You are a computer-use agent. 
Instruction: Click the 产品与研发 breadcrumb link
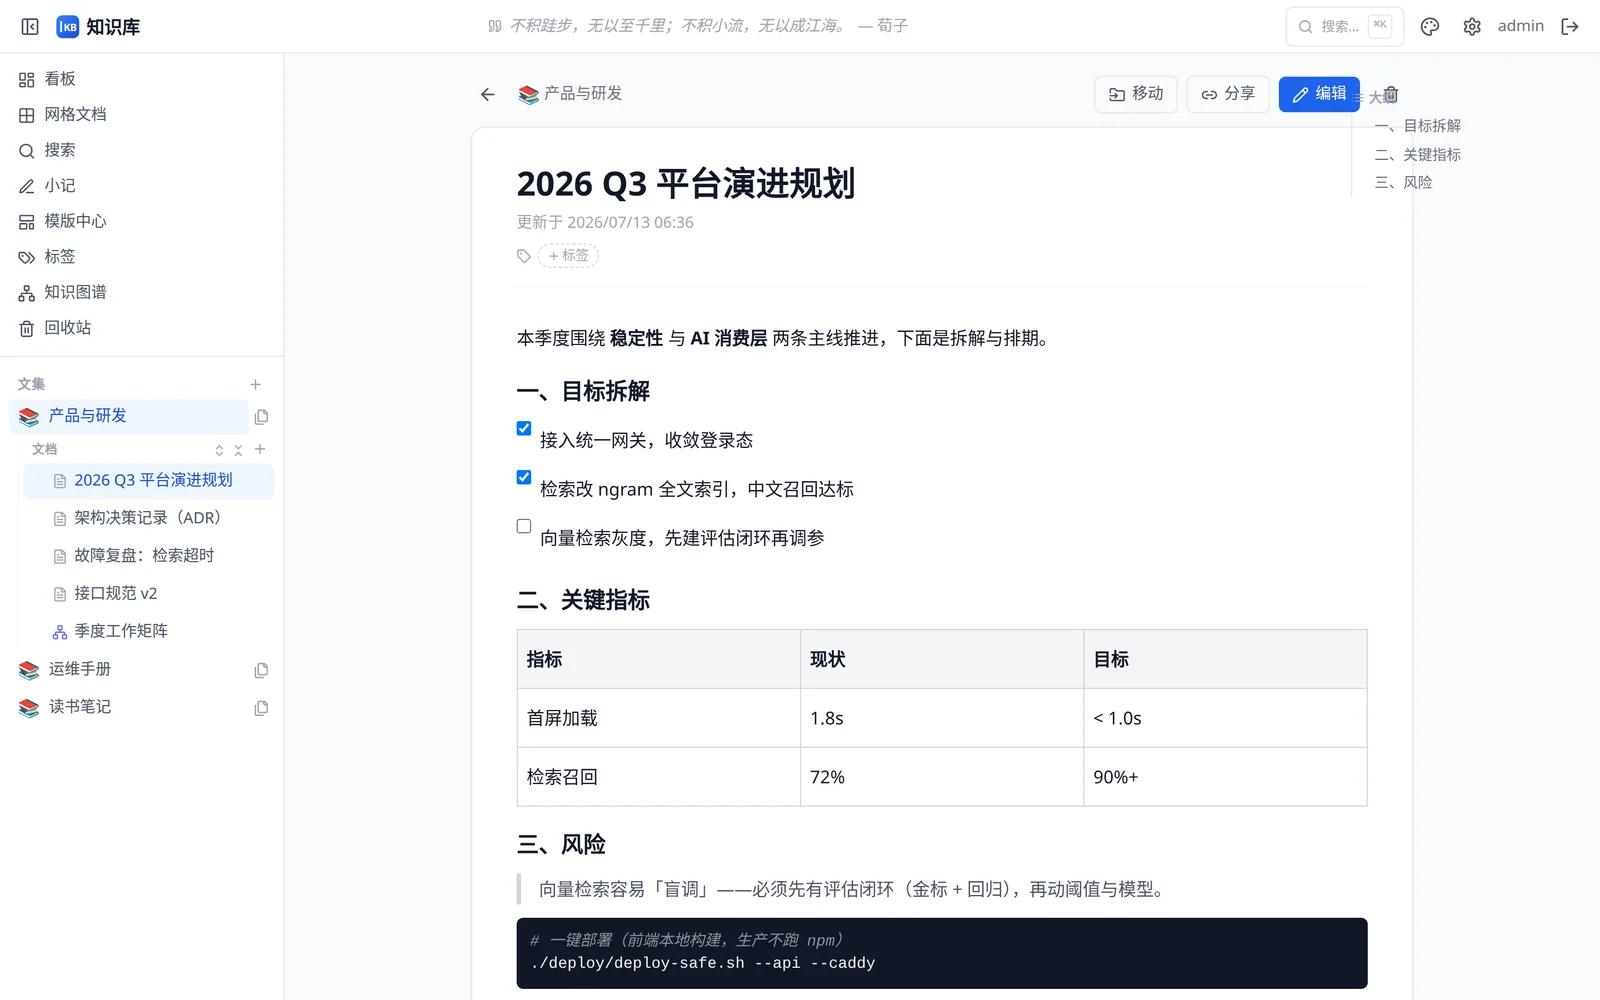(x=583, y=93)
